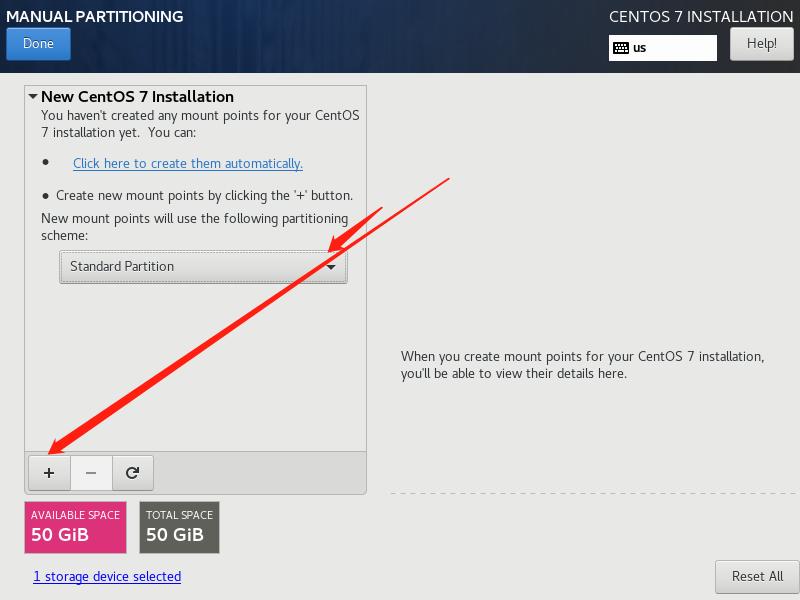Click the dropdown arrow on the partitioning scheme selector
The width and height of the screenshot is (800, 600).
pyautogui.click(x=331, y=266)
